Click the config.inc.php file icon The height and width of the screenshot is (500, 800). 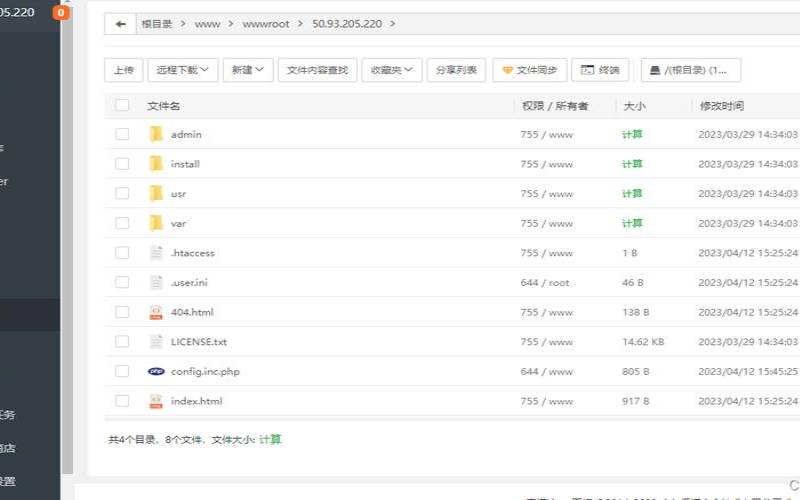click(x=156, y=371)
